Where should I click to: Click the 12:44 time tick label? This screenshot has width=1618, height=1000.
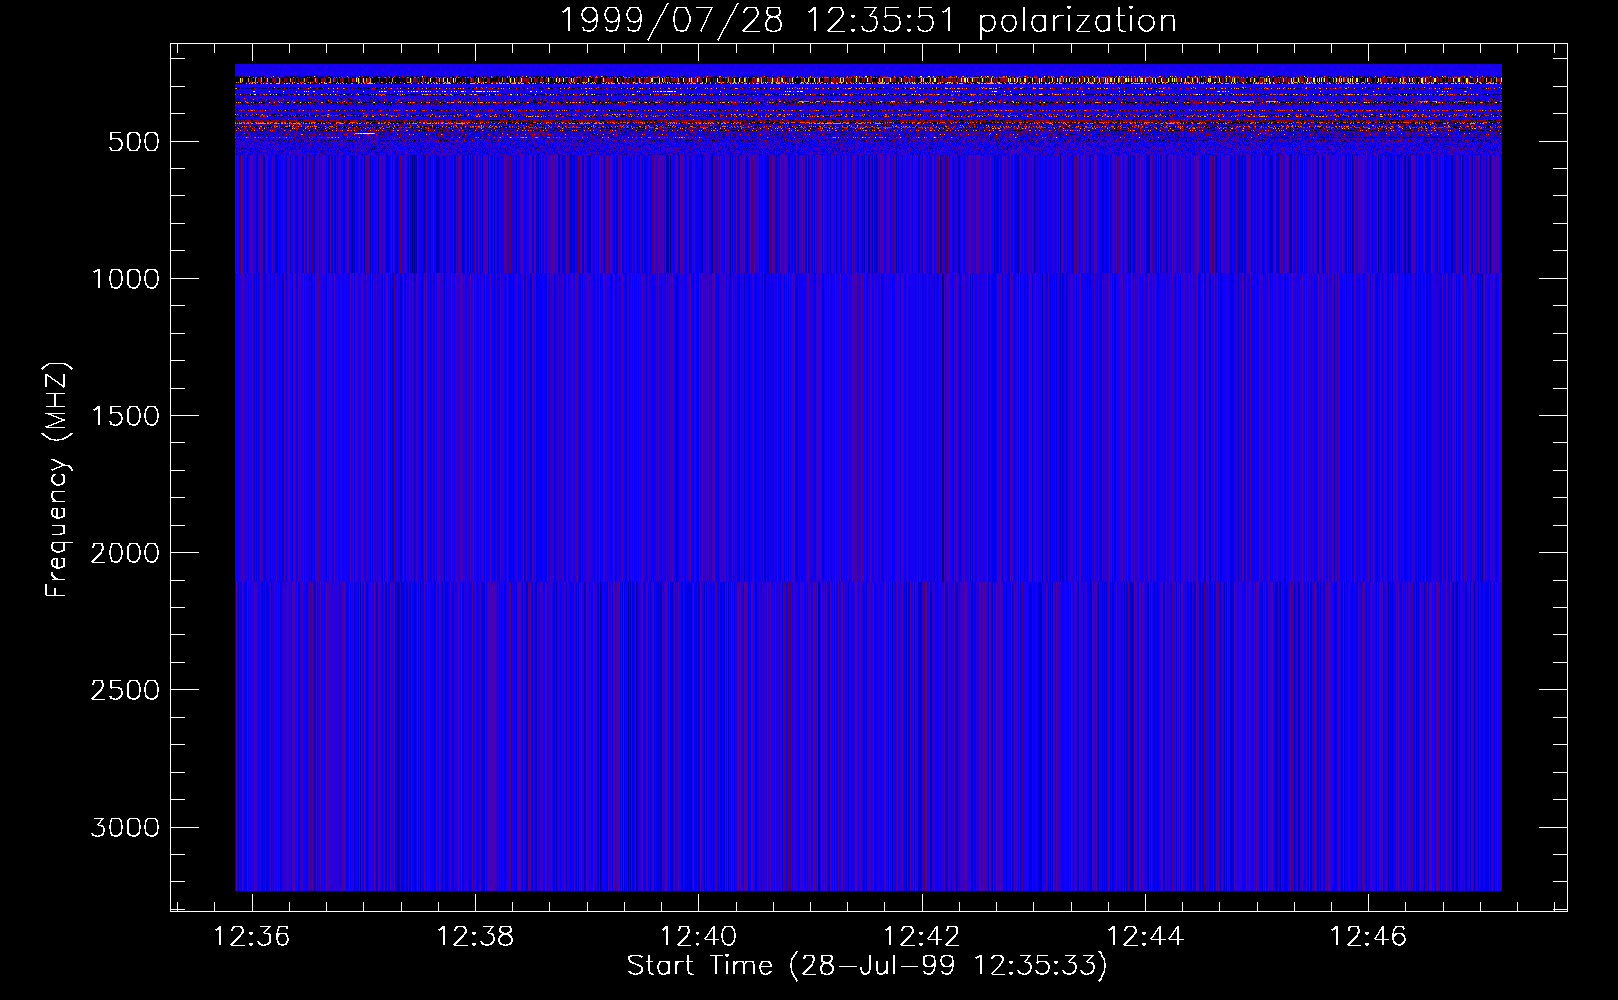point(1144,937)
